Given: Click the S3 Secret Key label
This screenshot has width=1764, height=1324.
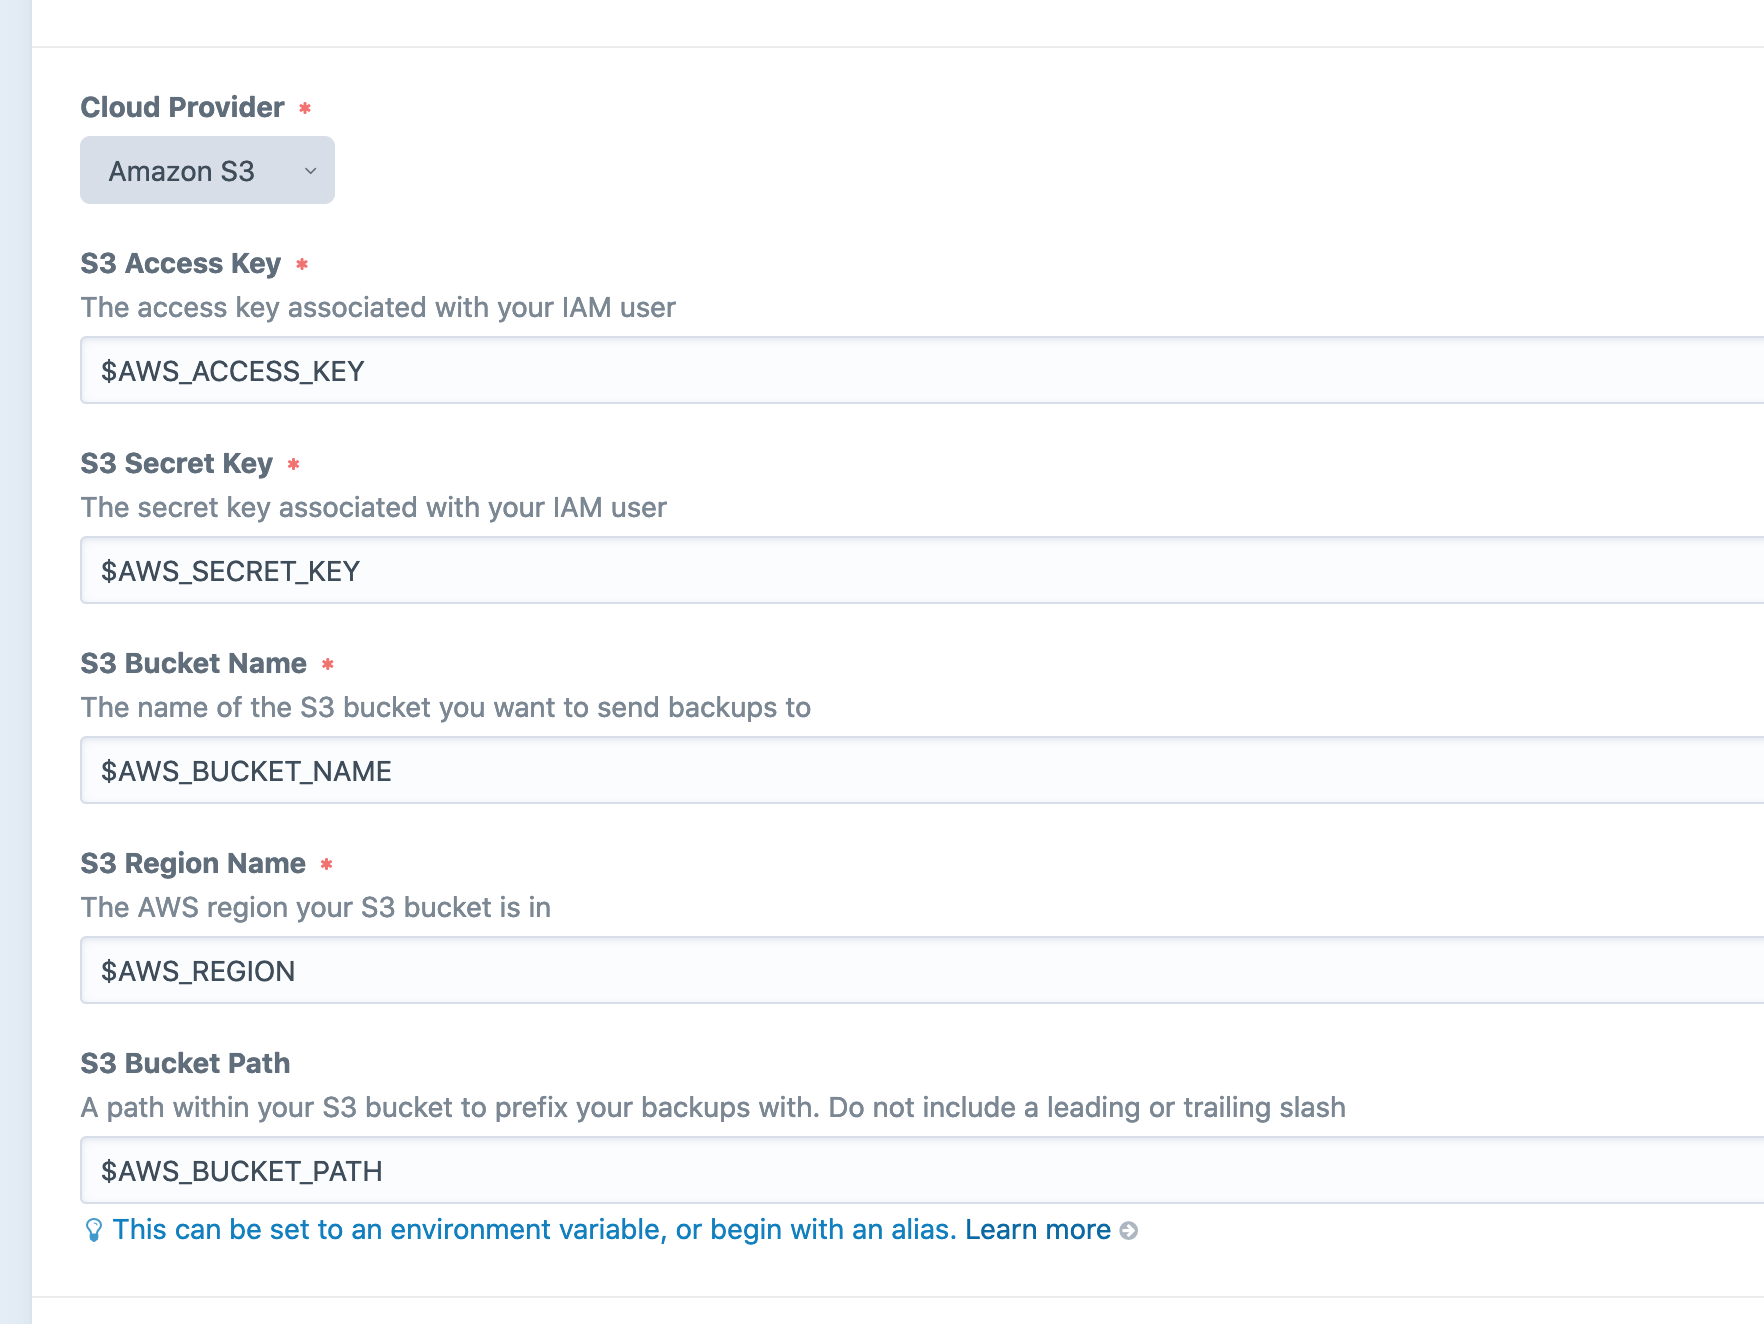Looking at the screenshot, I should coord(177,463).
